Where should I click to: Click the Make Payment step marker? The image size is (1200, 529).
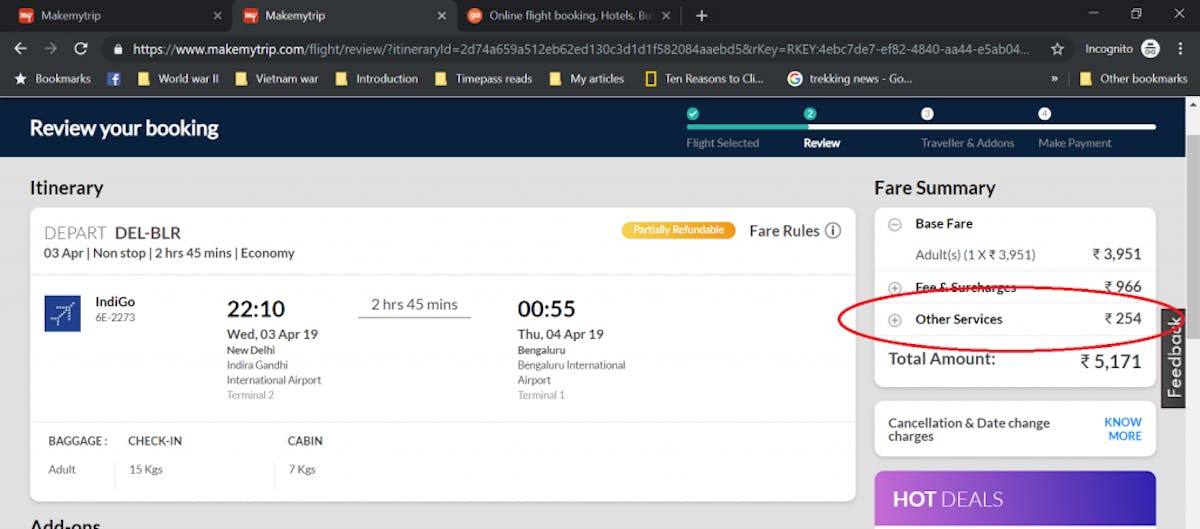coord(1044,114)
